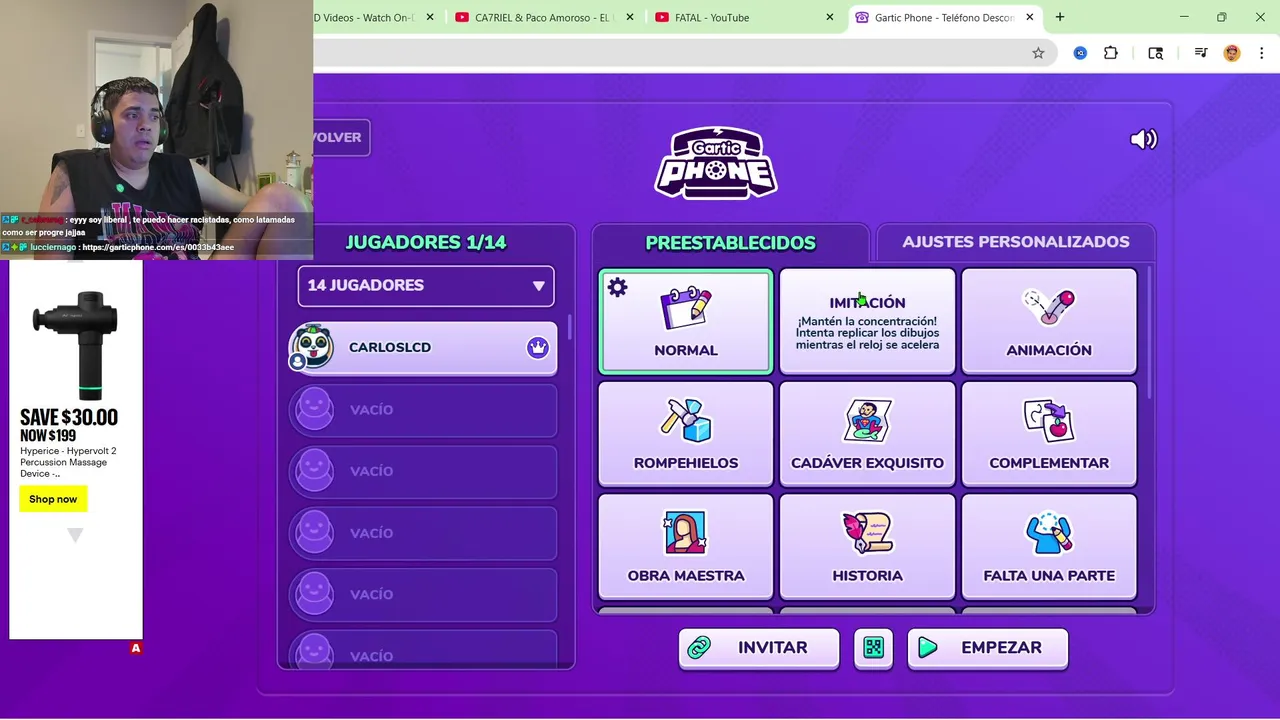Open the 14 Jugadores dropdown
The image size is (1280, 720).
click(x=426, y=285)
